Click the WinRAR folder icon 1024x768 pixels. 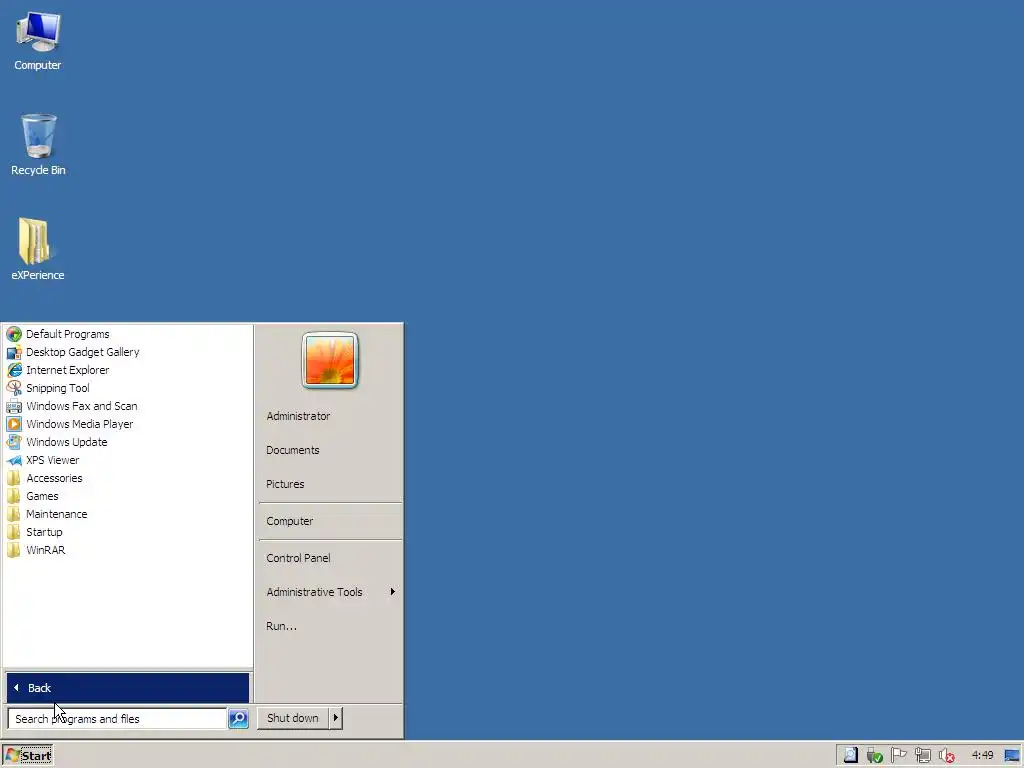coord(14,550)
